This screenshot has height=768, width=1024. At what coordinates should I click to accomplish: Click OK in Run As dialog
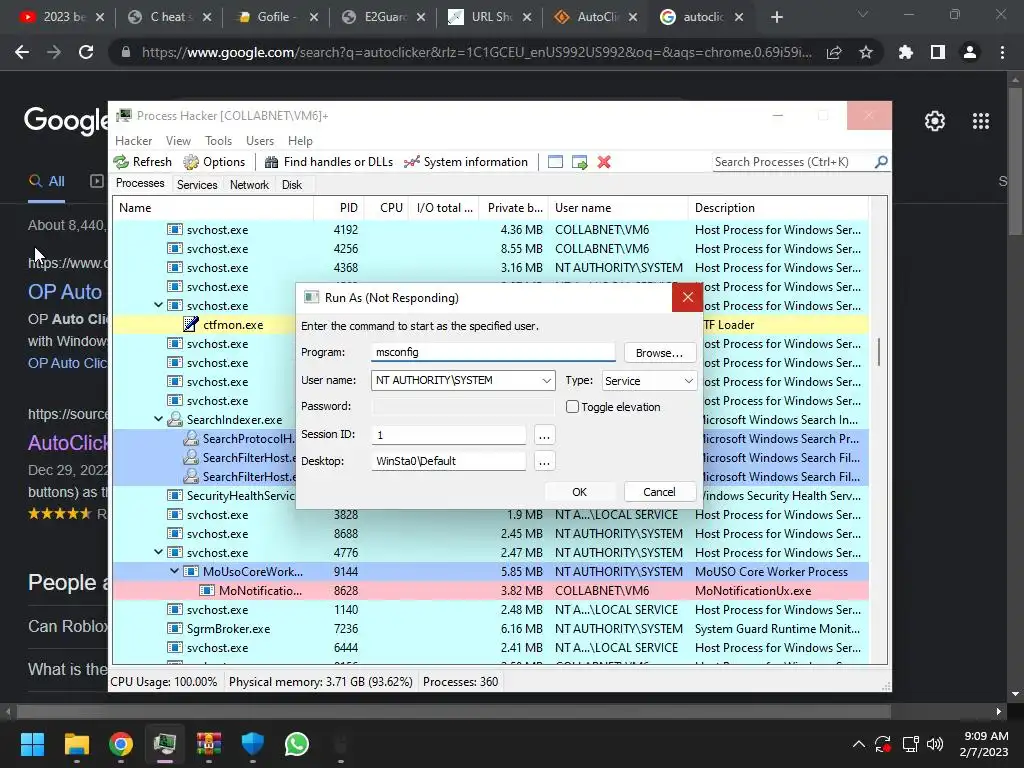point(579,492)
